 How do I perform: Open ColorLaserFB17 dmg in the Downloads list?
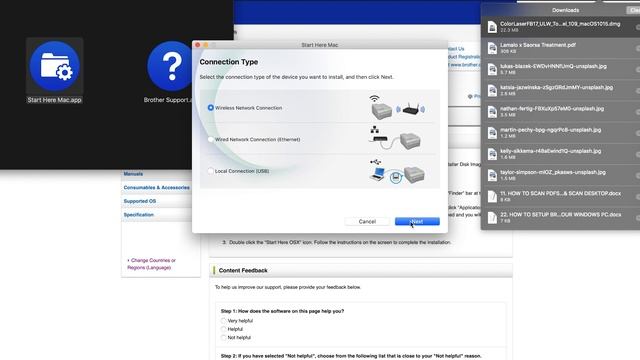pos(560,27)
